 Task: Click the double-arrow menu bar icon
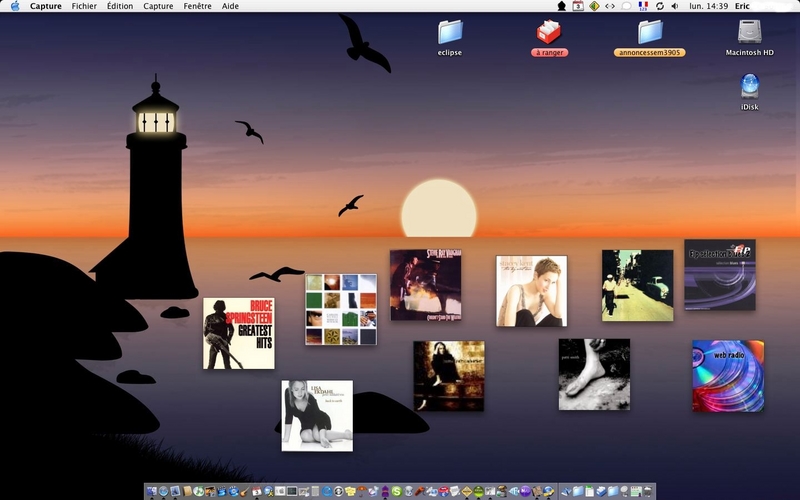(x=610, y=6)
